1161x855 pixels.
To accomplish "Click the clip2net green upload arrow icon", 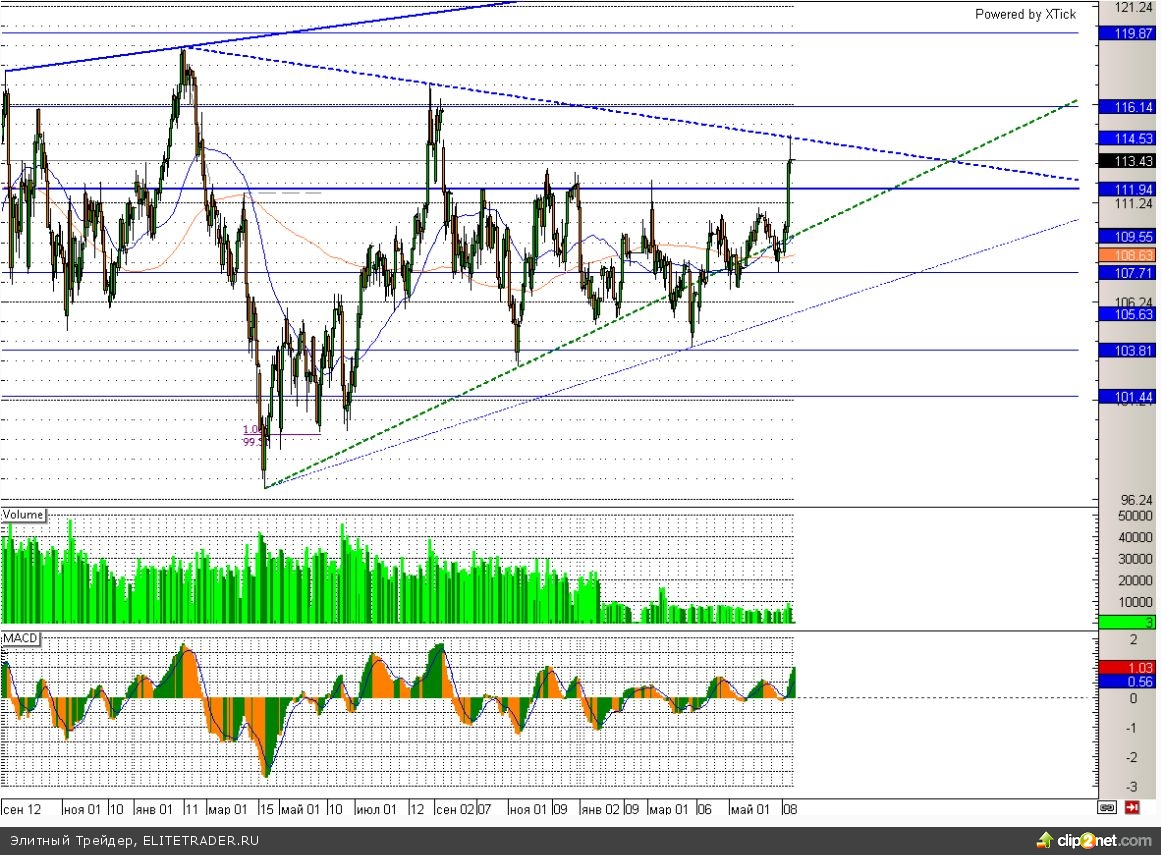I will pos(1044,840).
